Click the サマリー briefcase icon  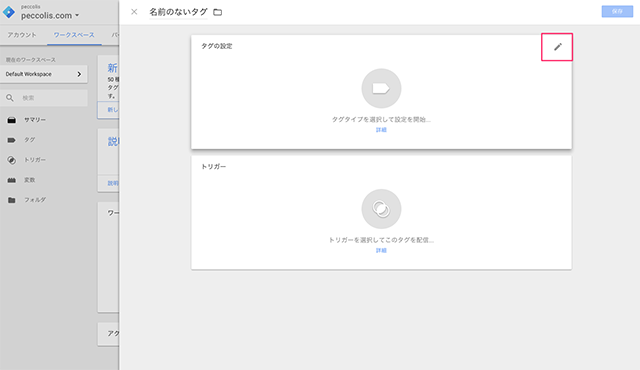point(12,120)
